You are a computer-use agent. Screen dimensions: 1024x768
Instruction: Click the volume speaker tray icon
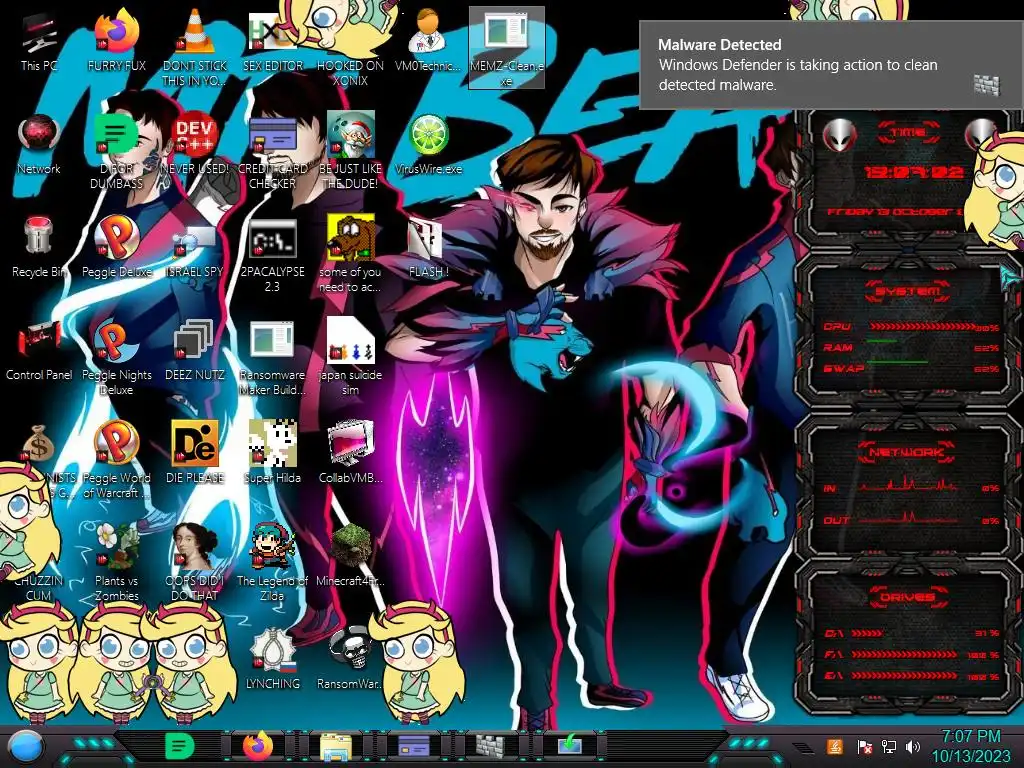click(913, 747)
